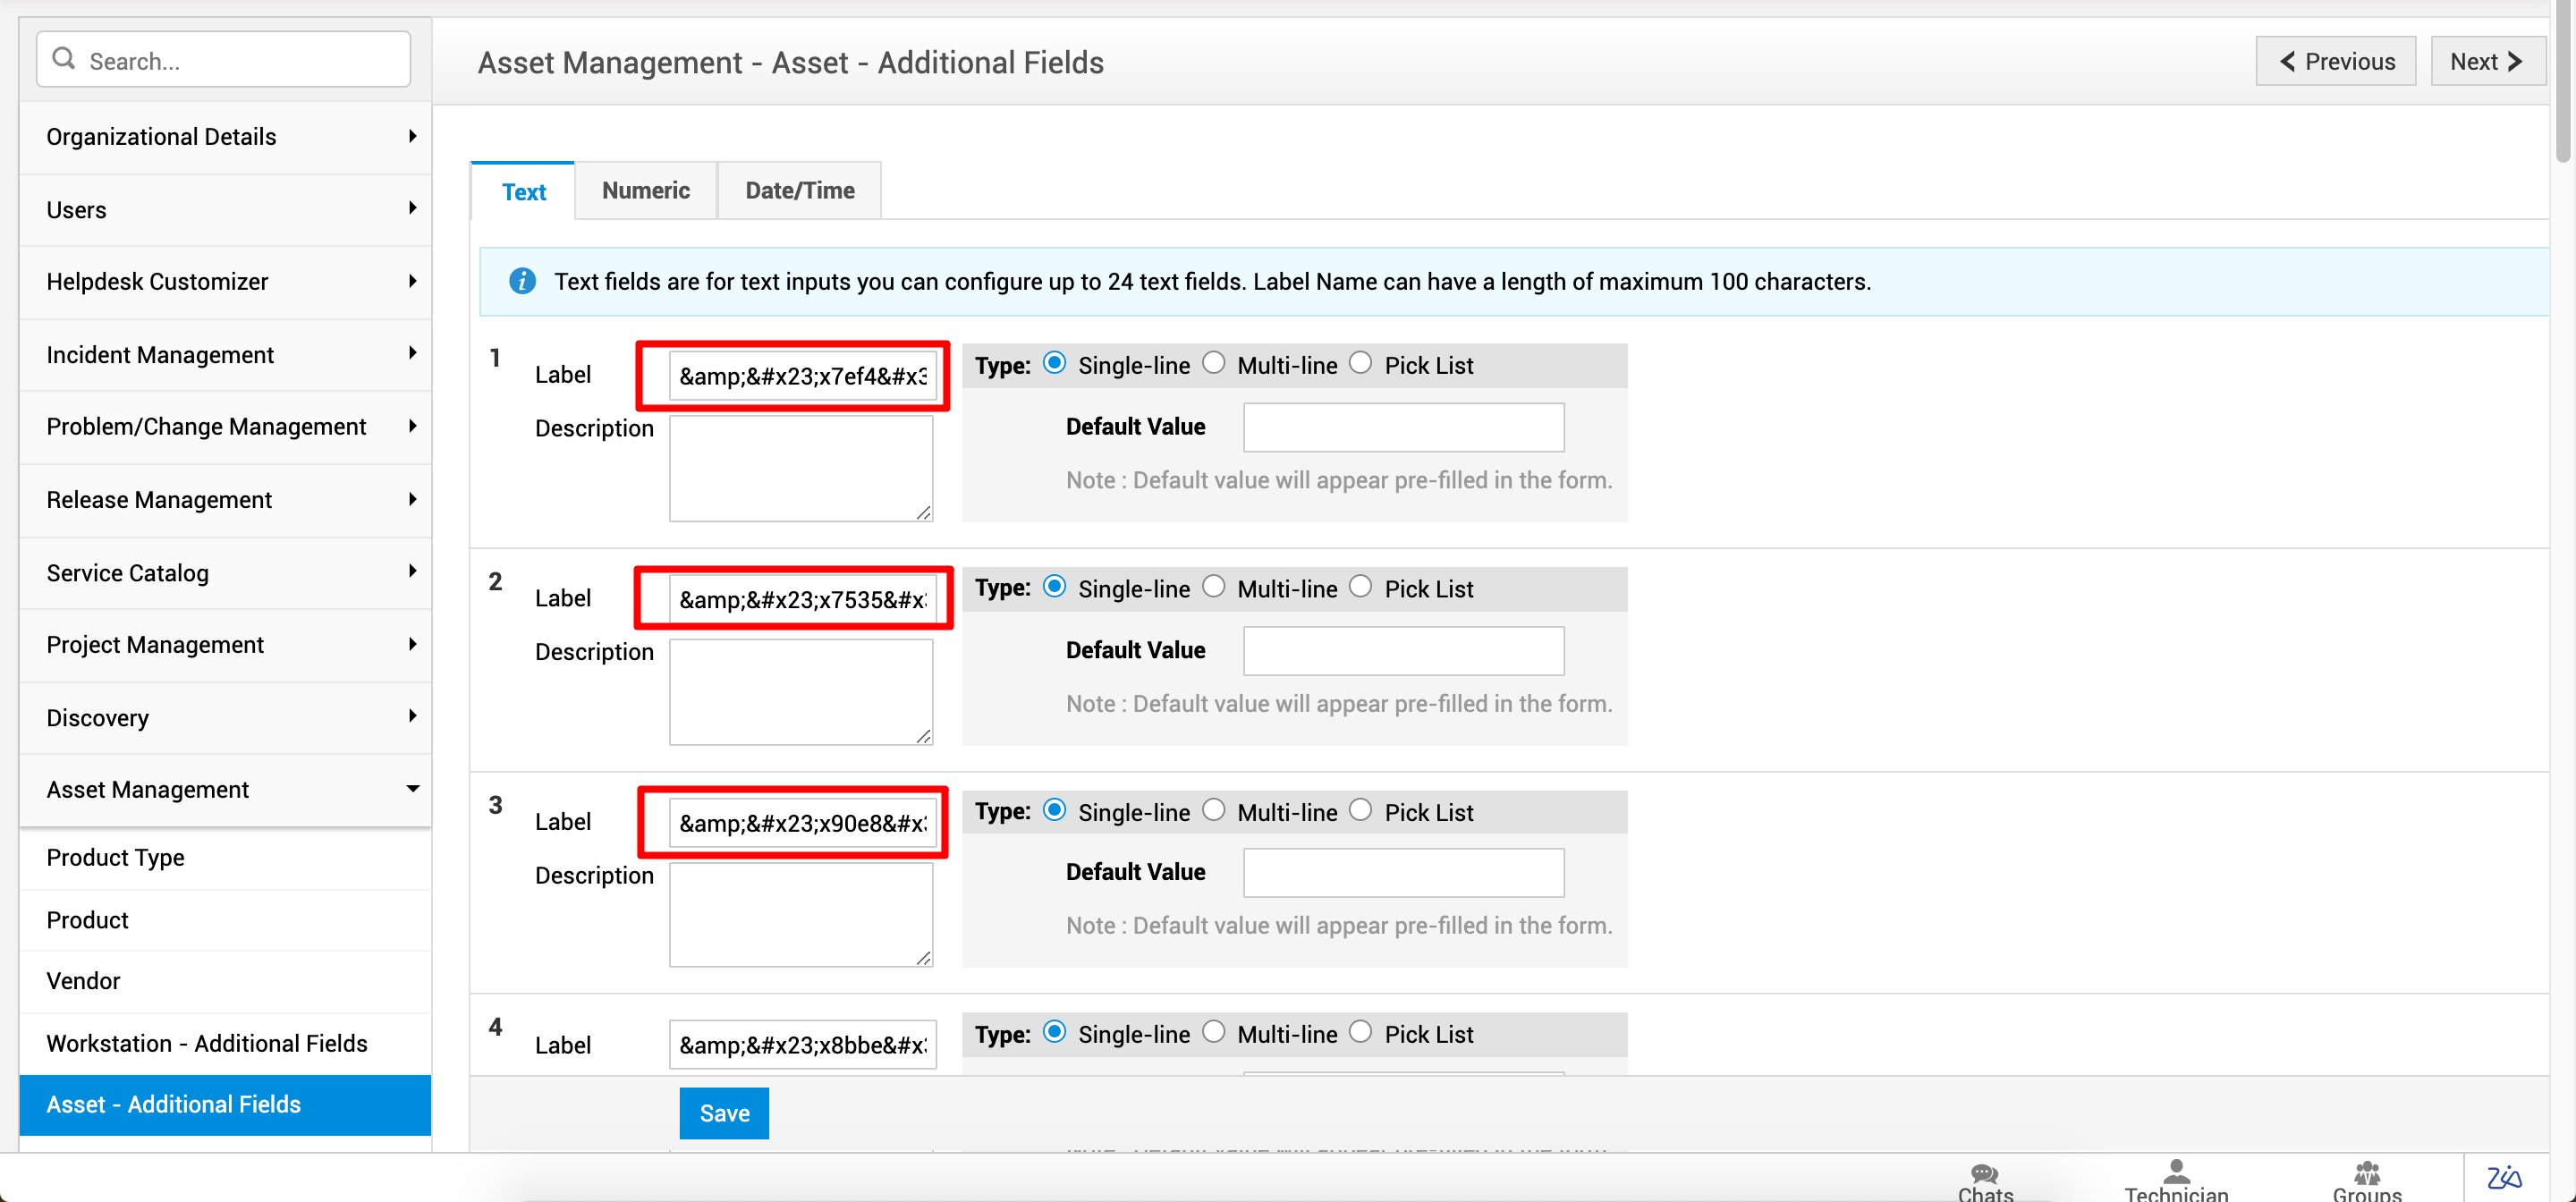Click the Previous chevron arrow icon
2576x1202 pixels.
2286,62
